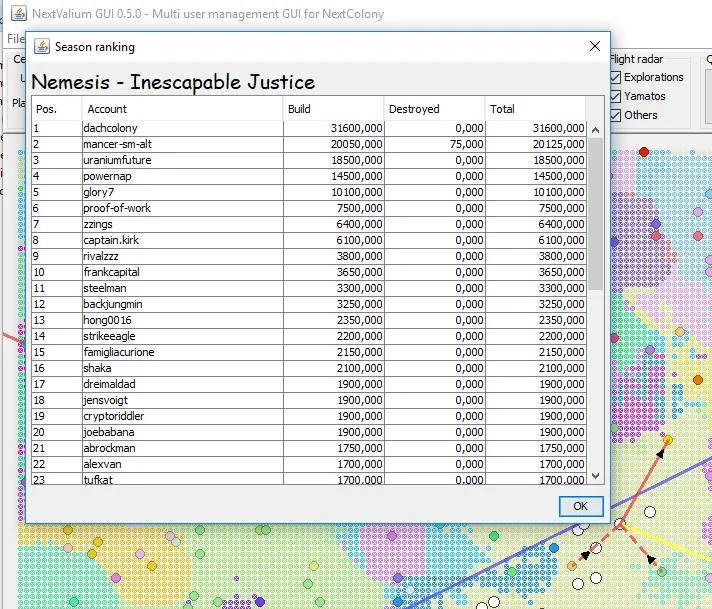Click the 20125,000 total value
Viewport: 712px width, 609px height.
(559, 144)
